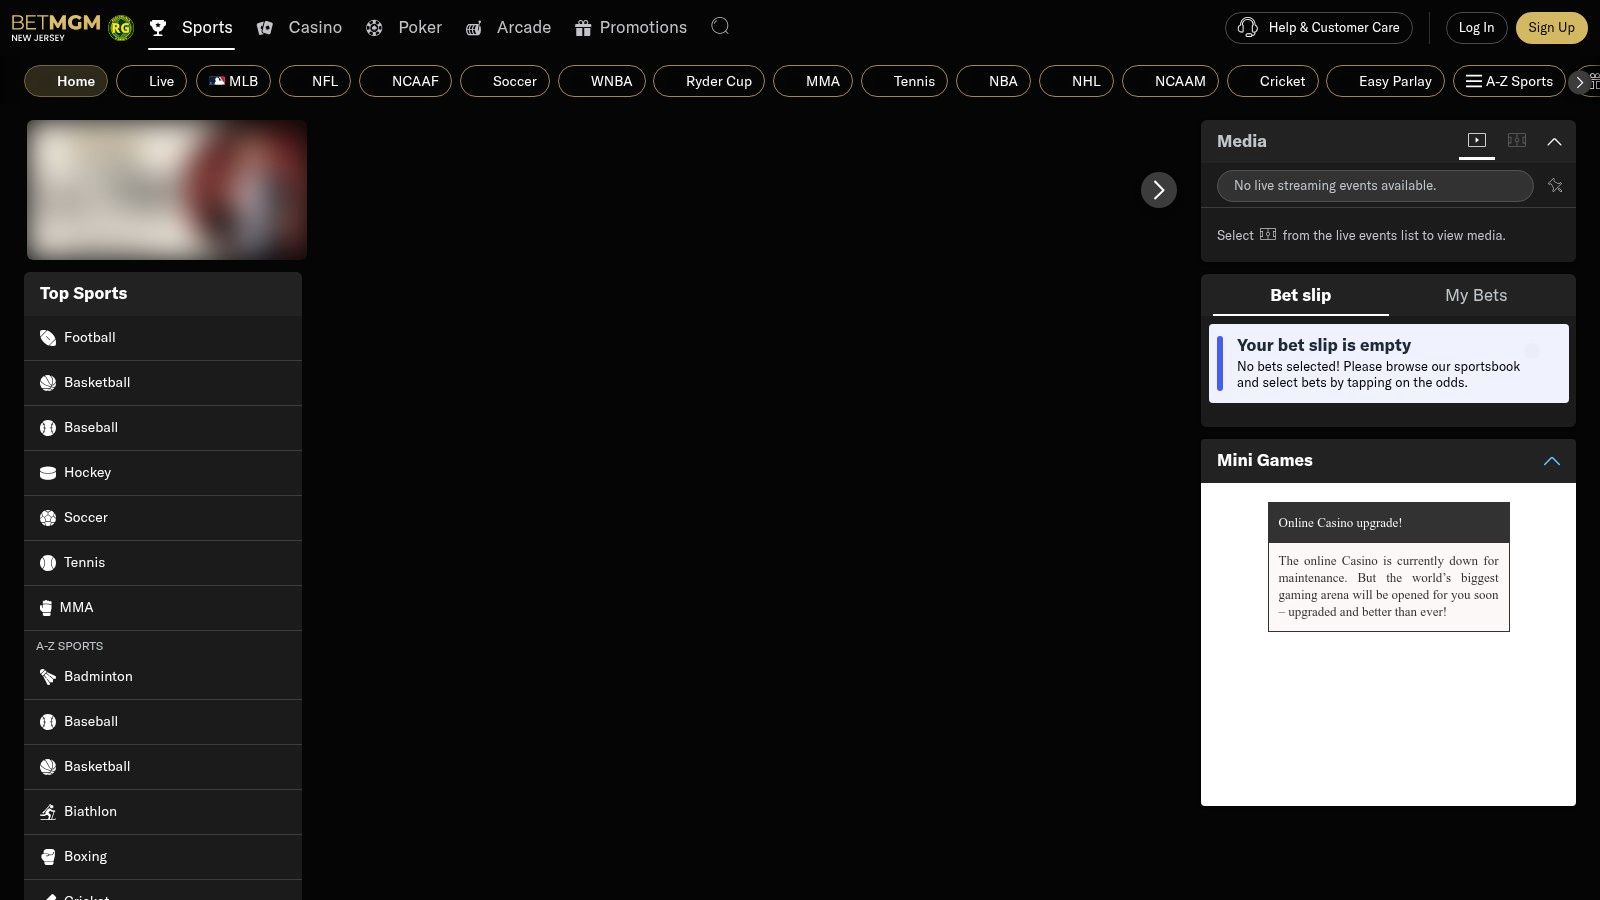The image size is (1600, 900).
Task: Click the A-Z Sports Basketball icon
Action: [48, 767]
